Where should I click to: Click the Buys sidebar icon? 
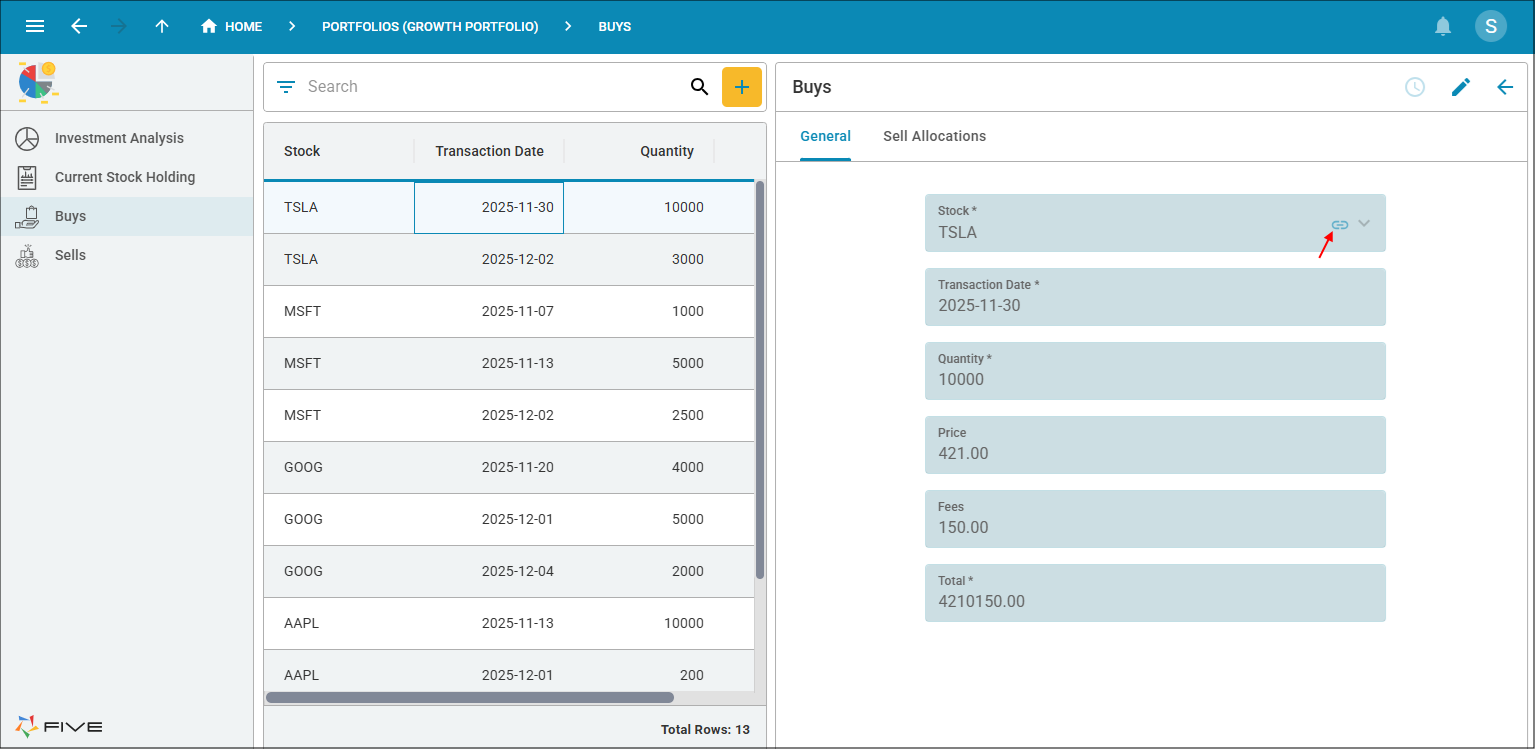27,216
